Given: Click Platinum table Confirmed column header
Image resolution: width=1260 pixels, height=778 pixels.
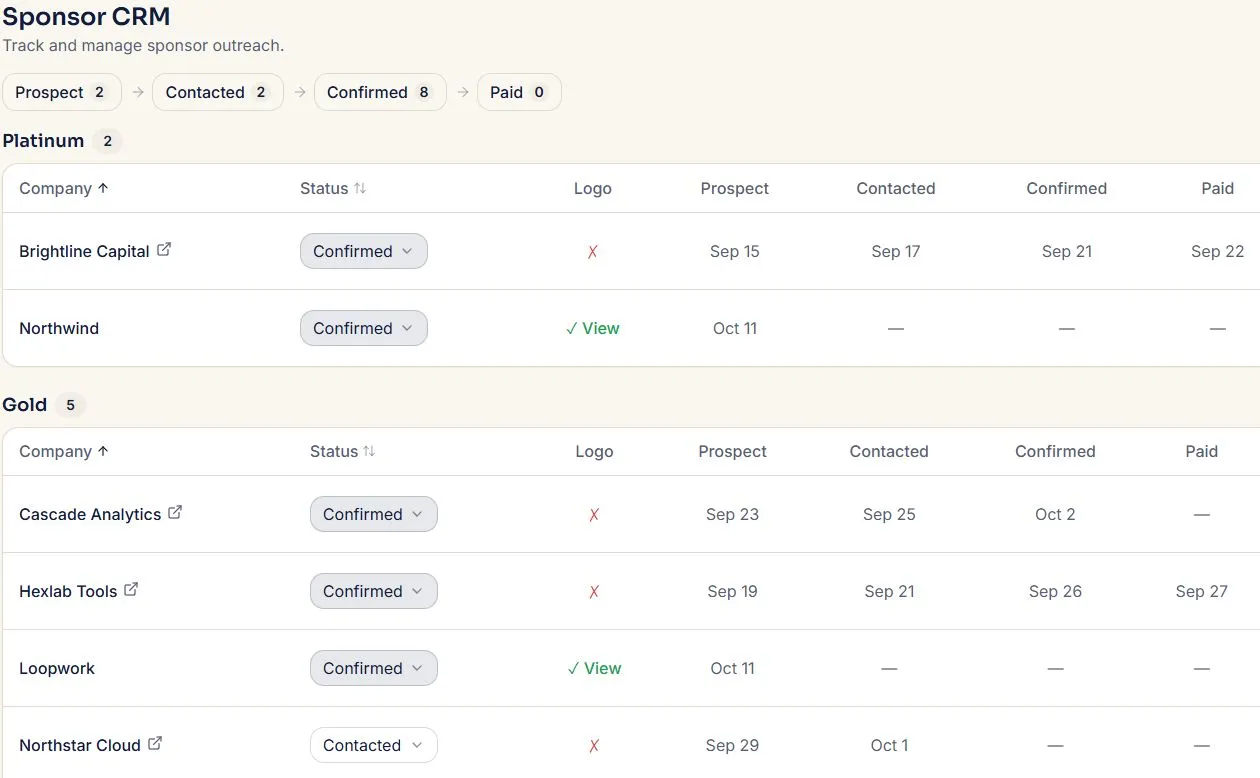Looking at the screenshot, I should [x=1067, y=188].
